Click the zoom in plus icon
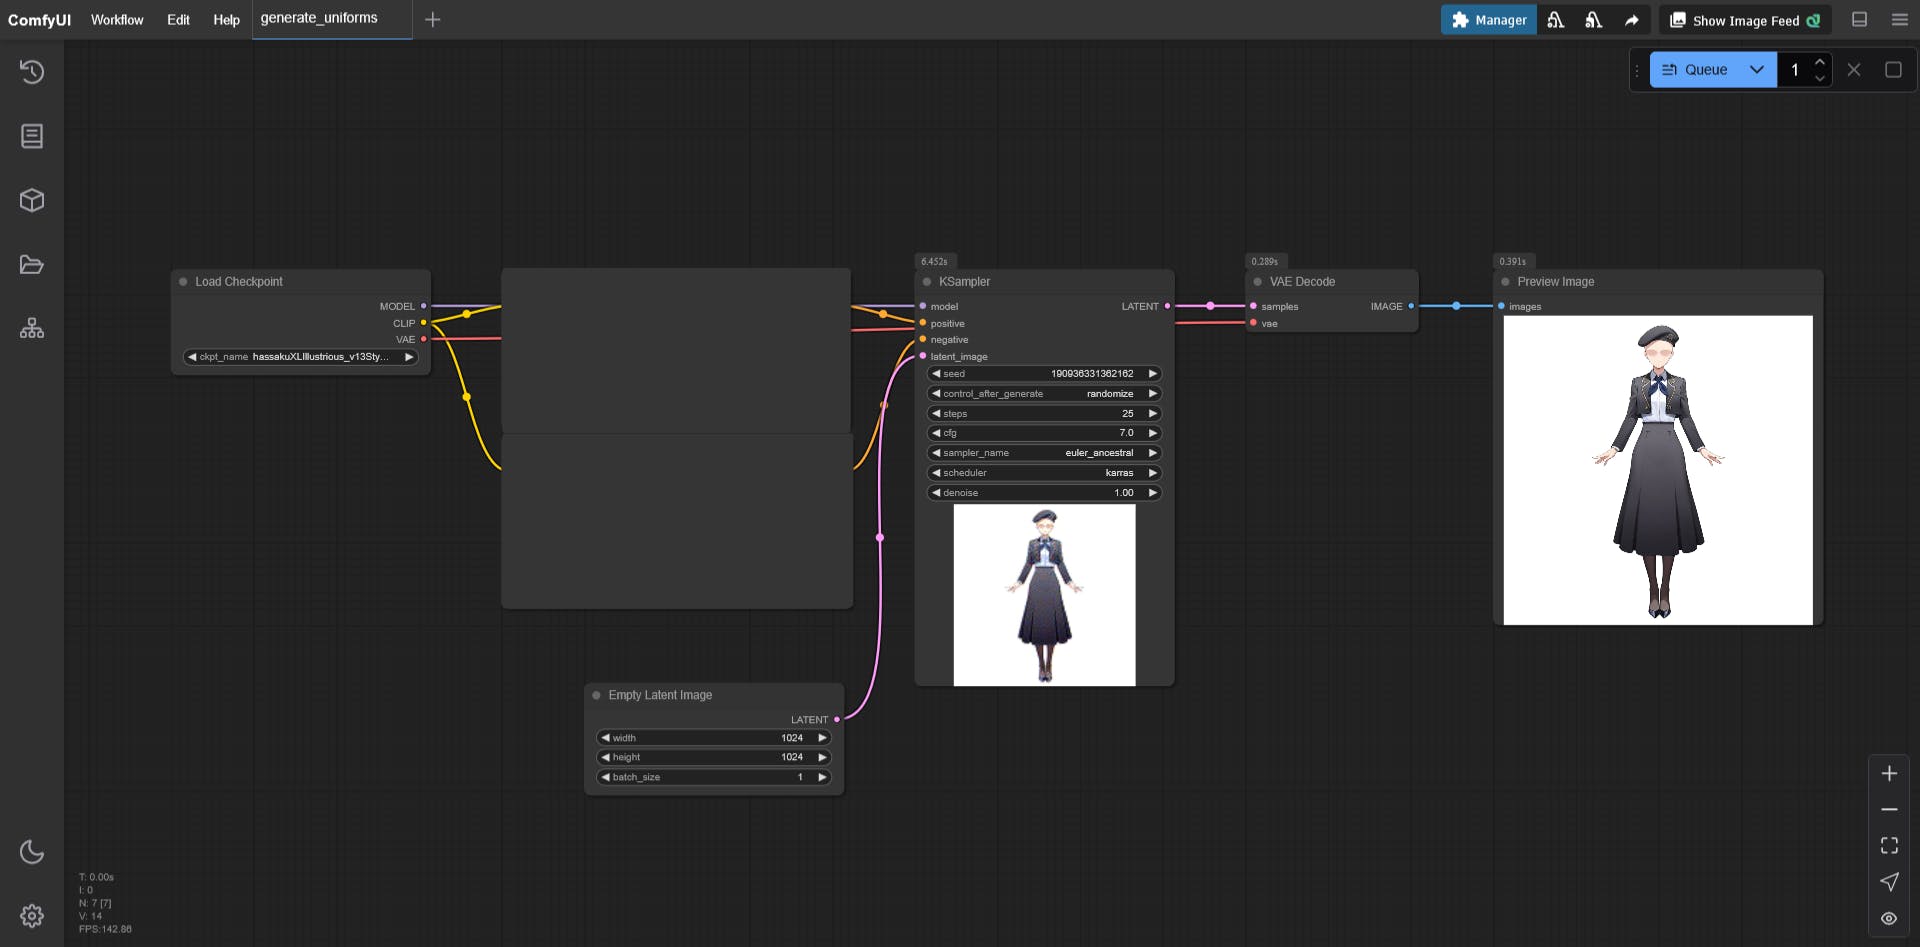 (1889, 774)
